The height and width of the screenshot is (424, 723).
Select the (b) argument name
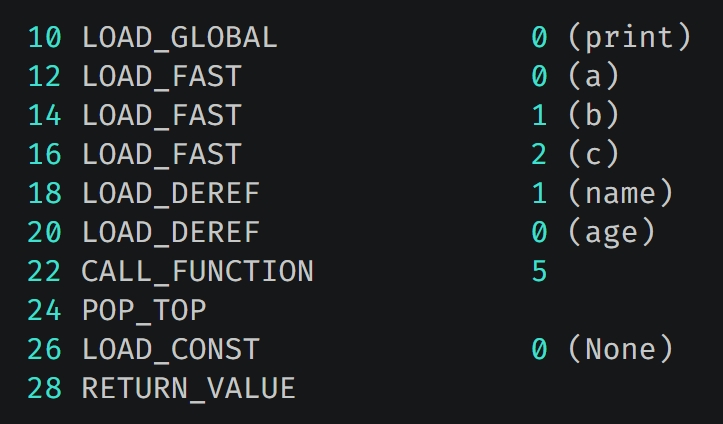(593, 114)
